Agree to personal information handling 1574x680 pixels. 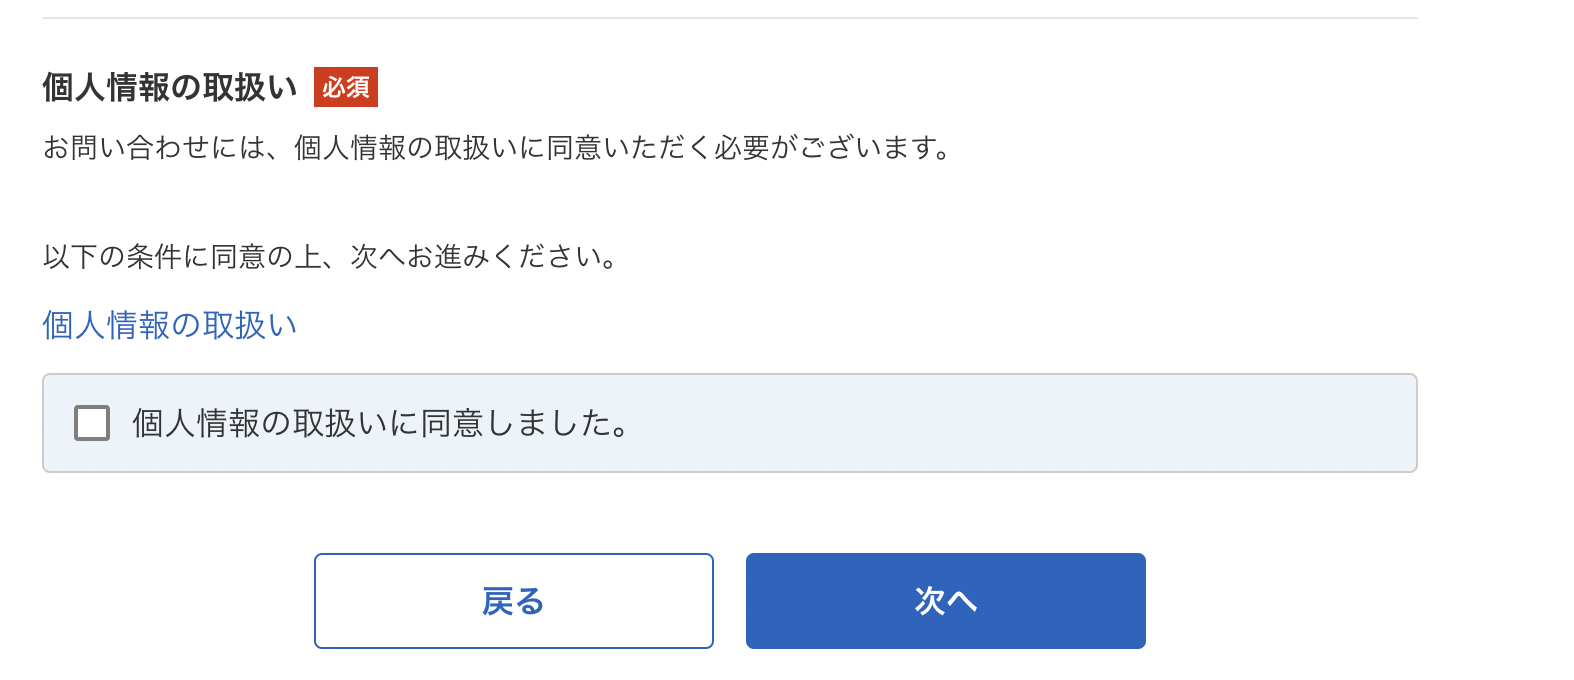[92, 423]
